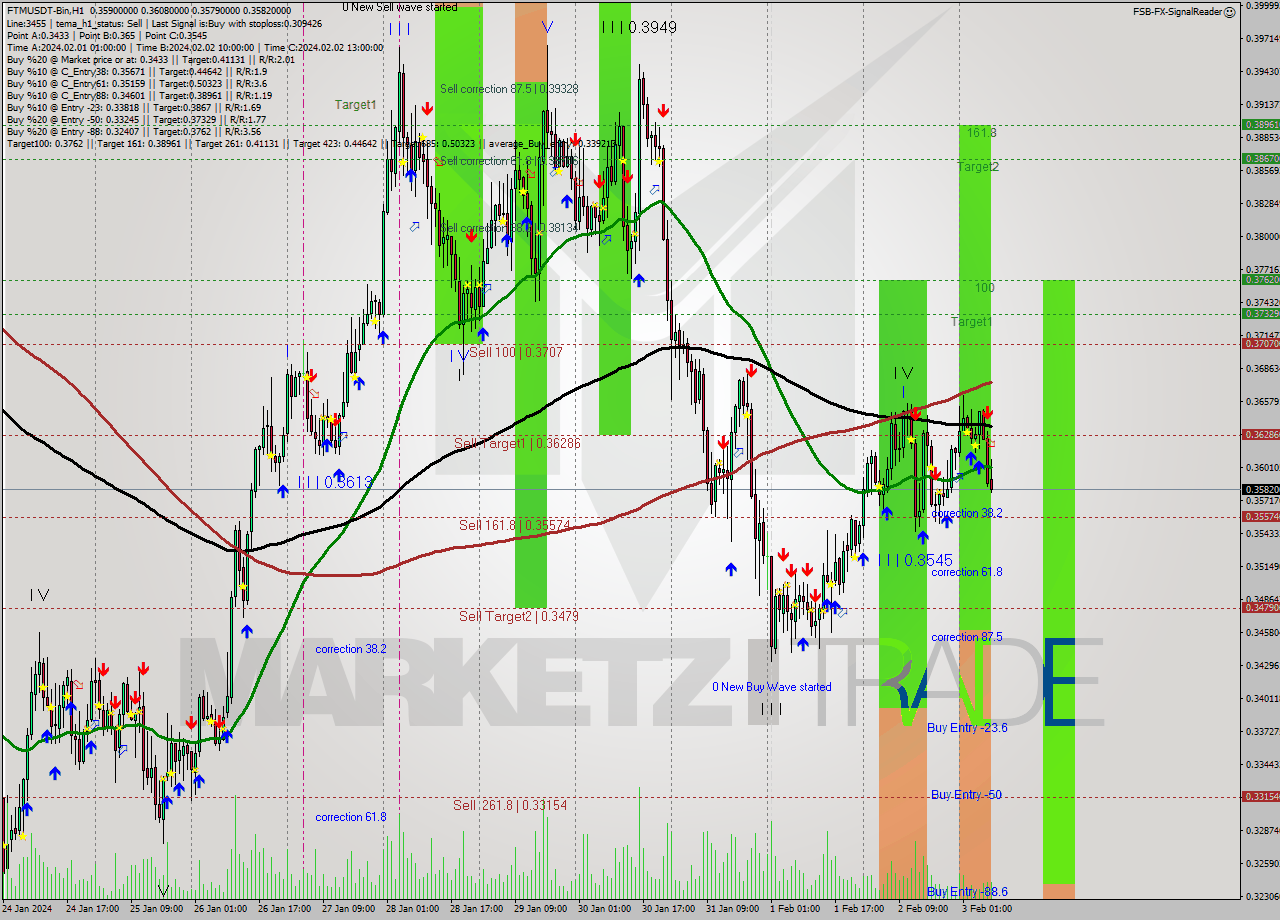Click the 0.39714 price axis value

tap(1263, 38)
